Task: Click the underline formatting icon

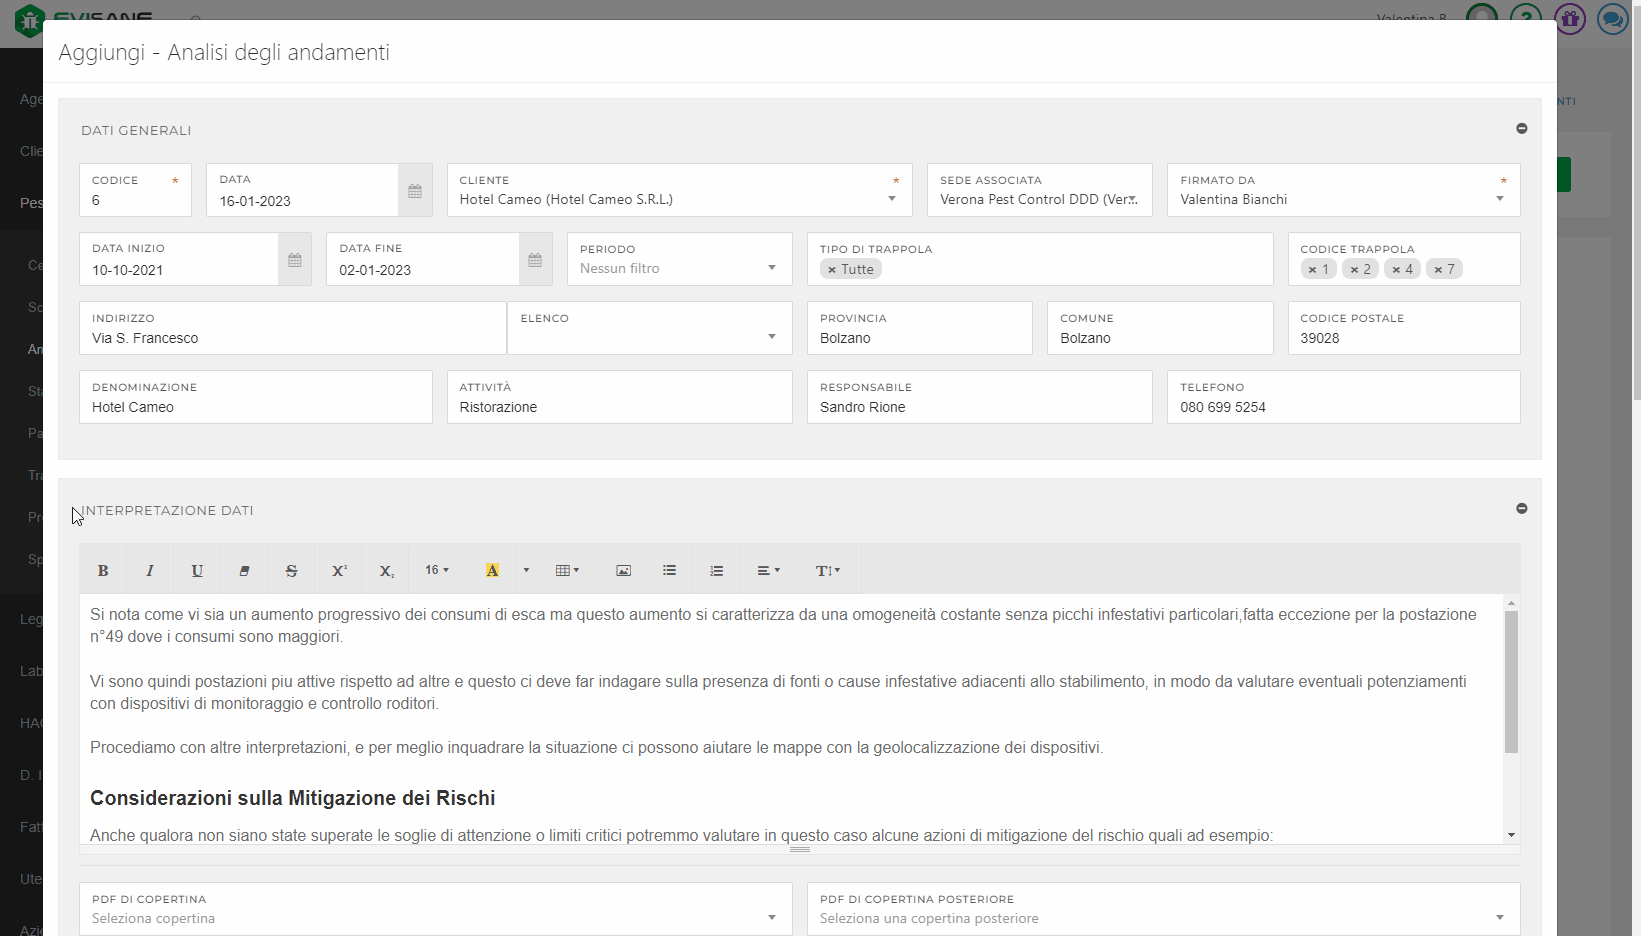Action: [x=197, y=571]
